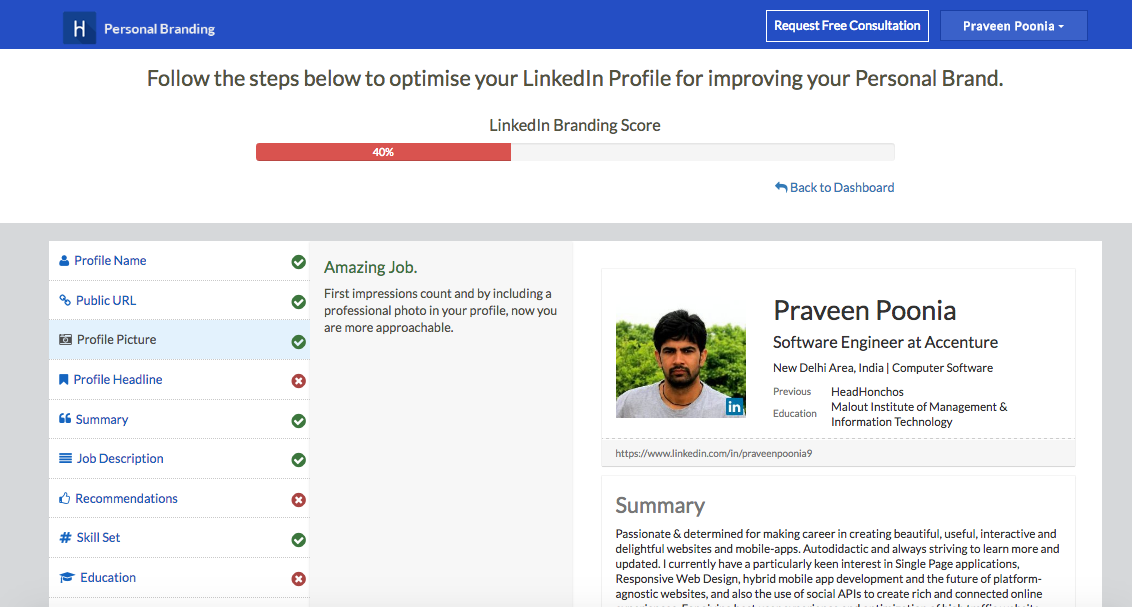
Task: Click the quote icon beside Summary
Action: pos(65,419)
